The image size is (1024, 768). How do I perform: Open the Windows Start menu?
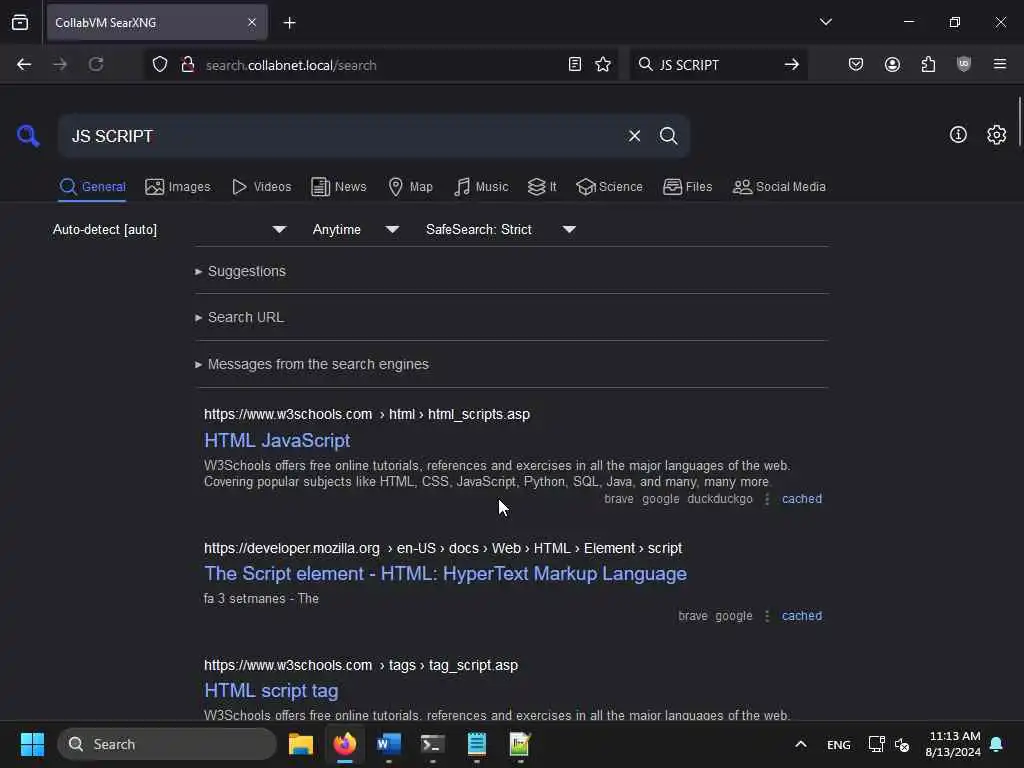point(32,744)
